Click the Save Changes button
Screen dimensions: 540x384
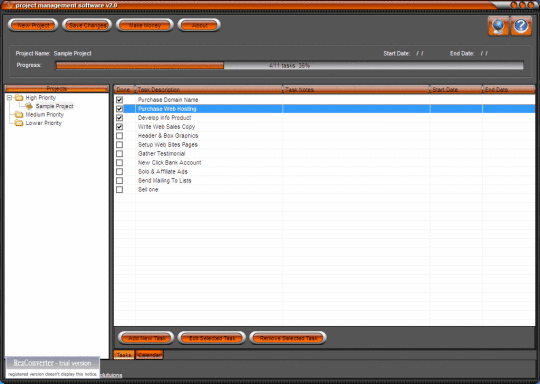[x=87, y=25]
